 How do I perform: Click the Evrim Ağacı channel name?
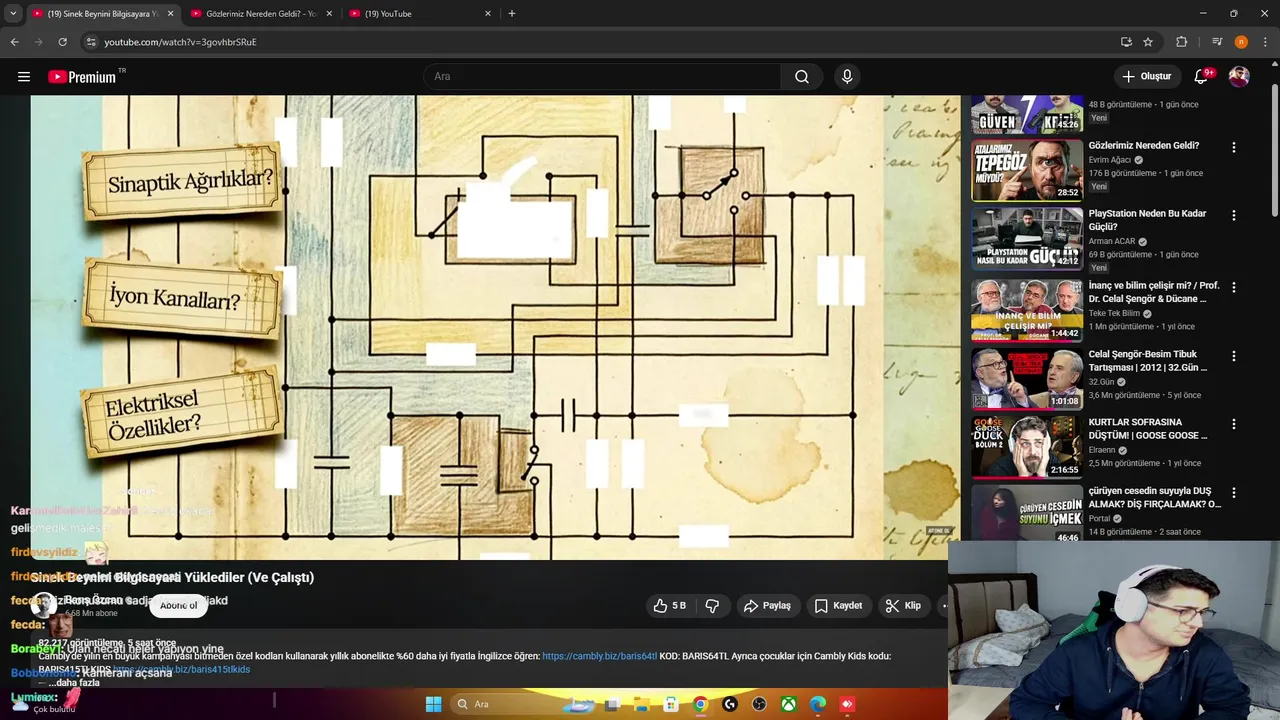(x=1110, y=160)
